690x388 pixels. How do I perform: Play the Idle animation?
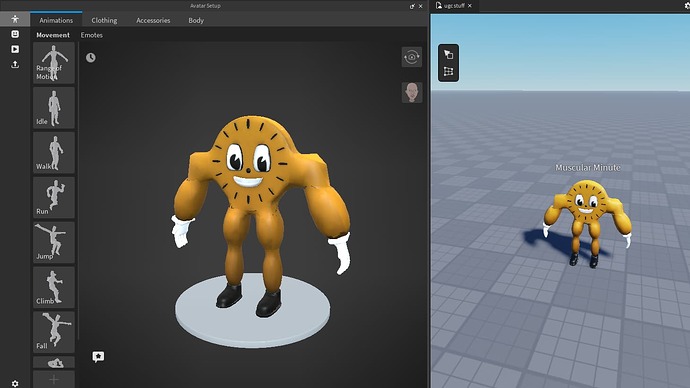pos(54,108)
